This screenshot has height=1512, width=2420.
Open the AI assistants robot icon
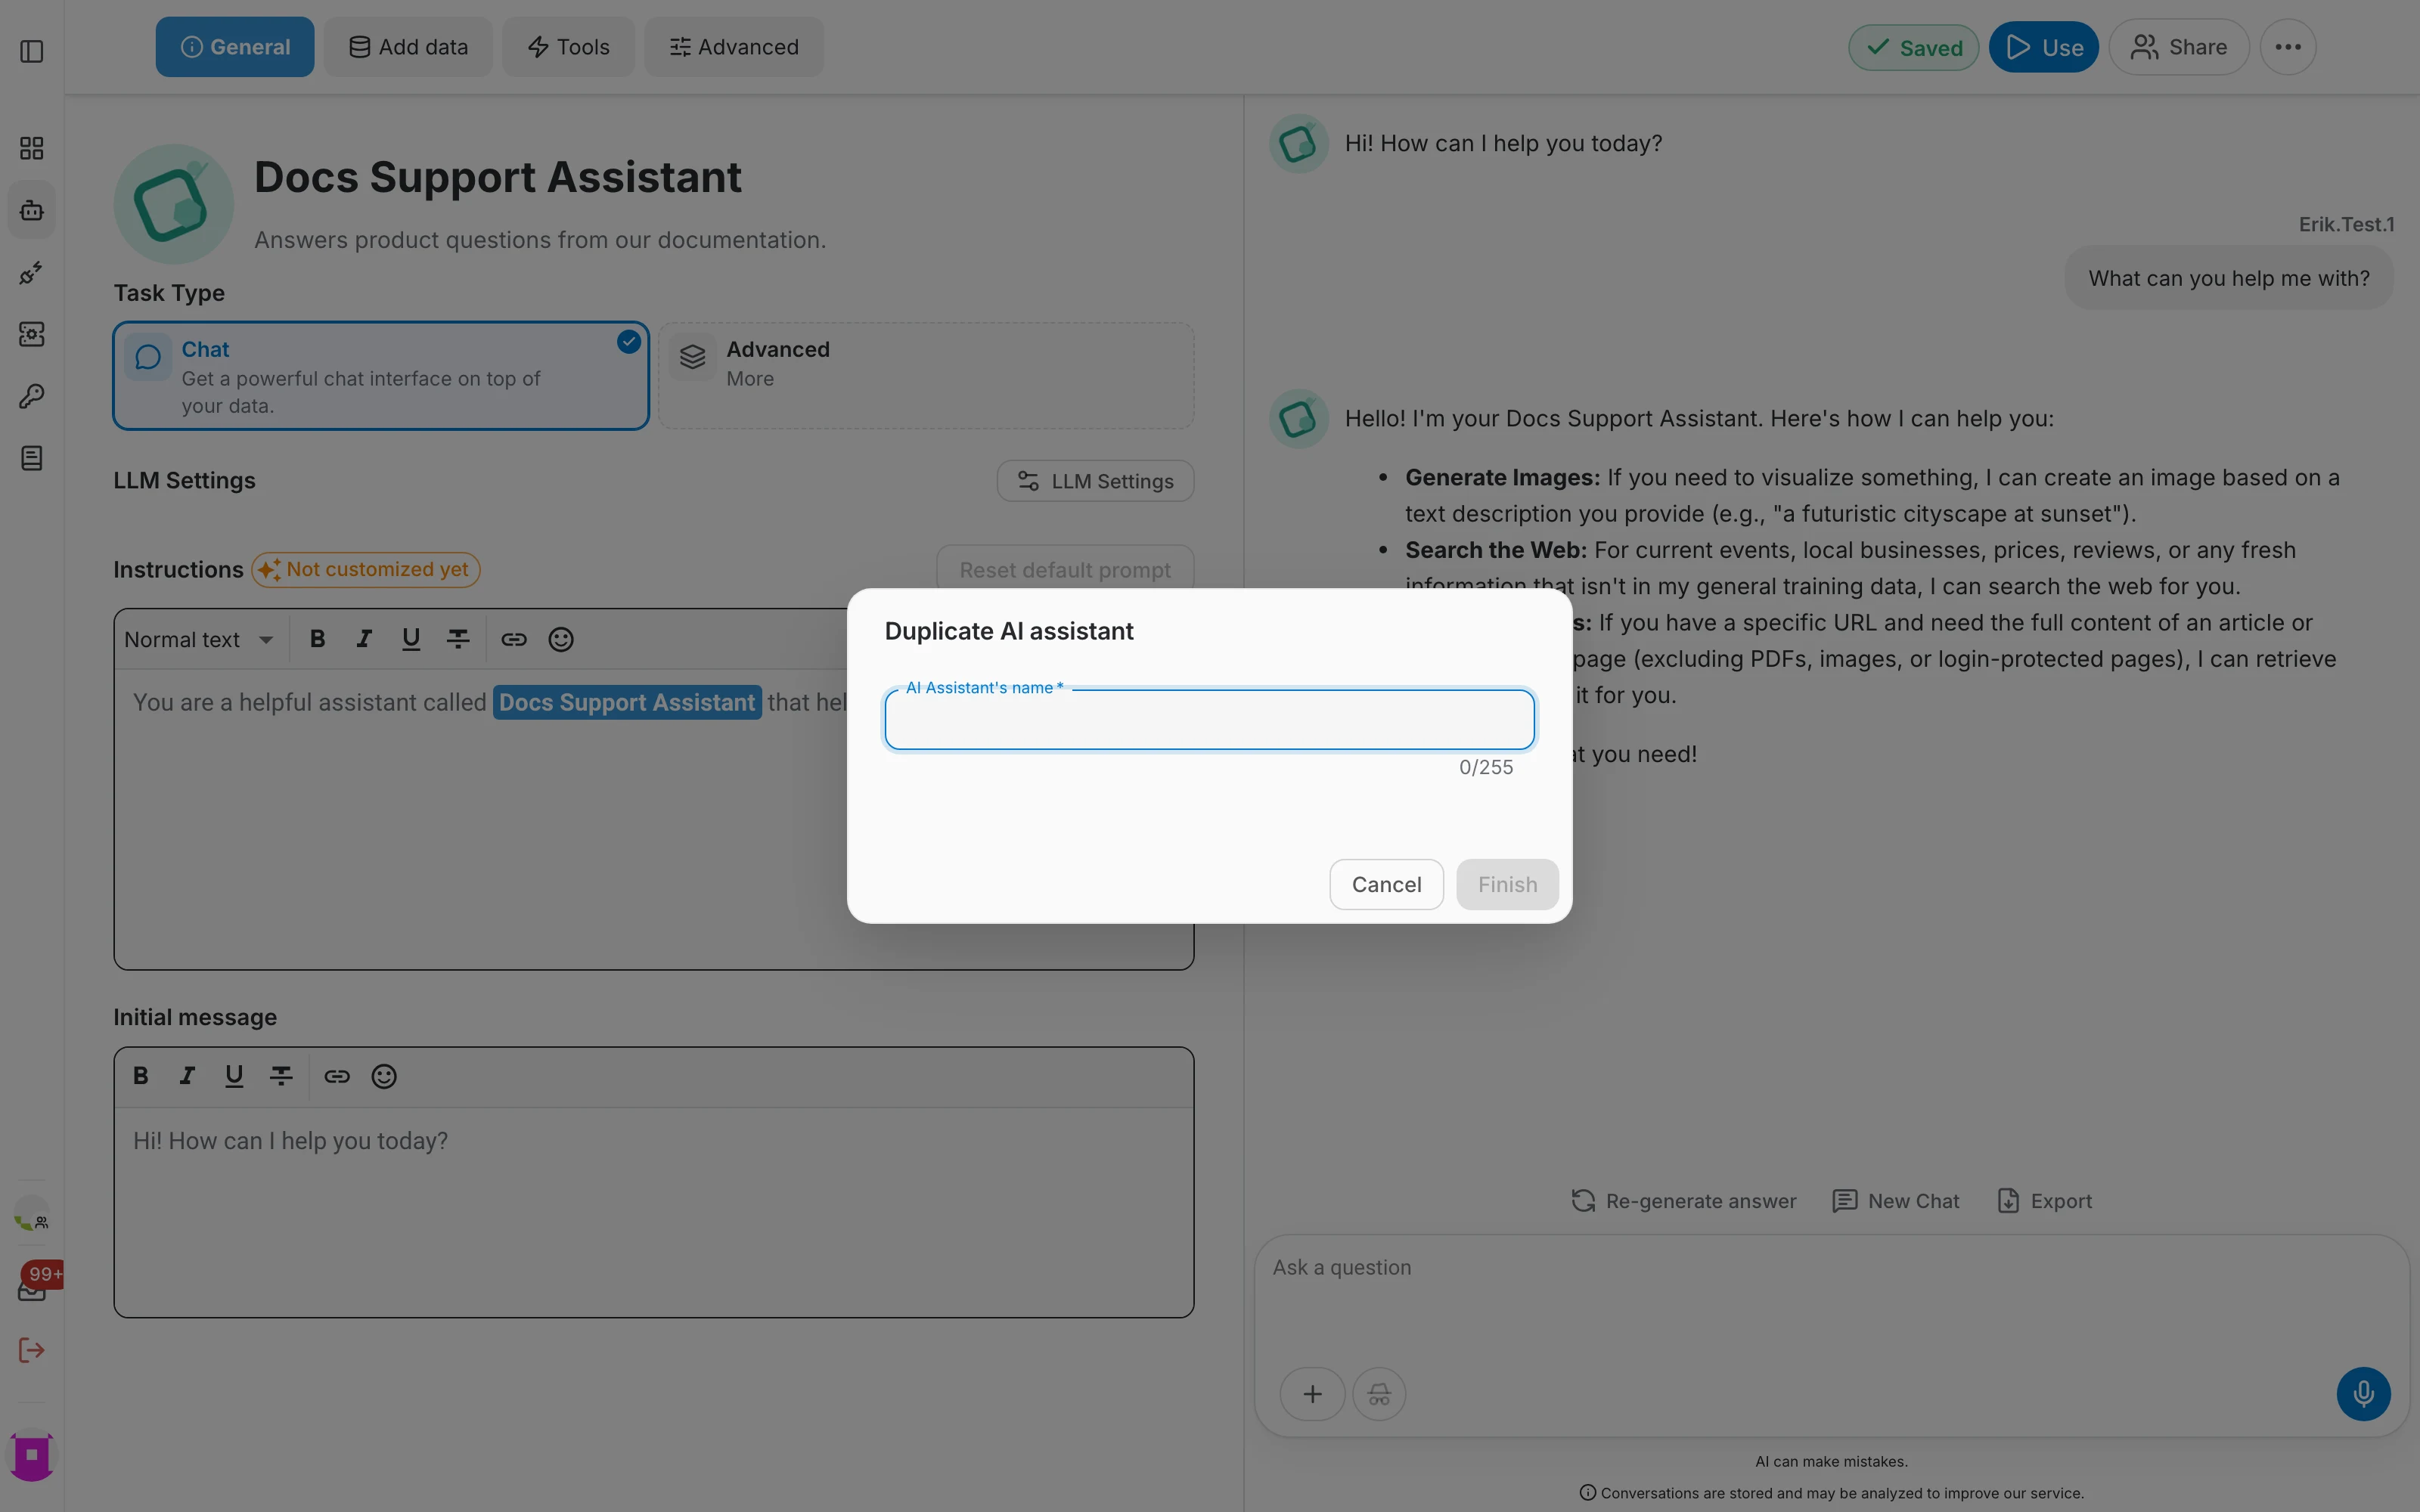point(32,210)
